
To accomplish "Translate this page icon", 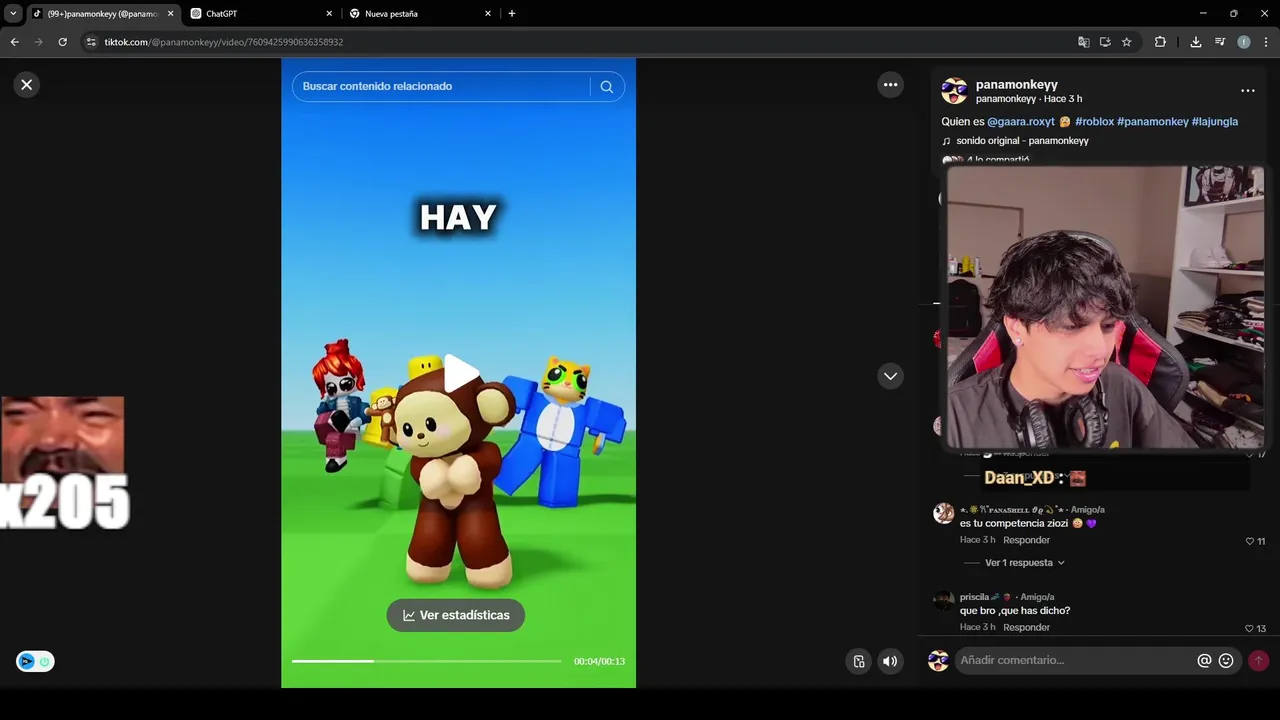I will 1084,42.
